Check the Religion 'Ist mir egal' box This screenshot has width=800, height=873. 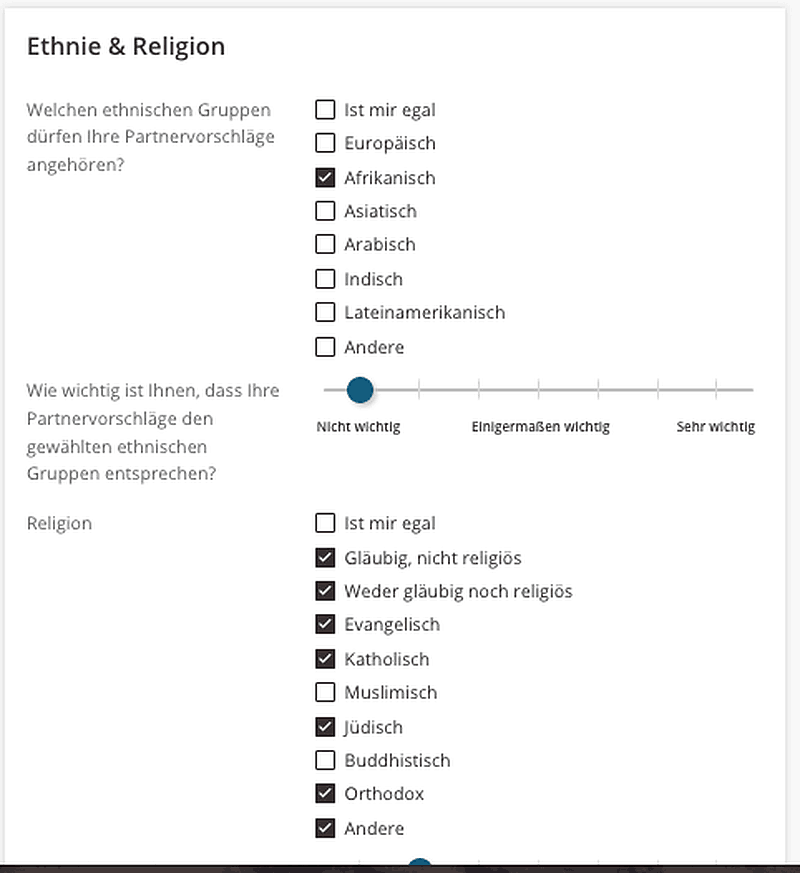click(x=325, y=523)
